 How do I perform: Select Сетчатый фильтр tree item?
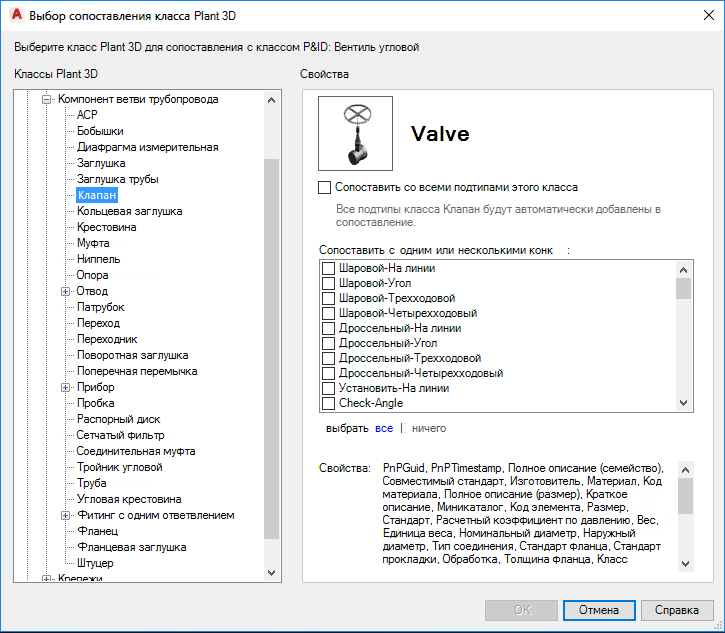(120, 435)
